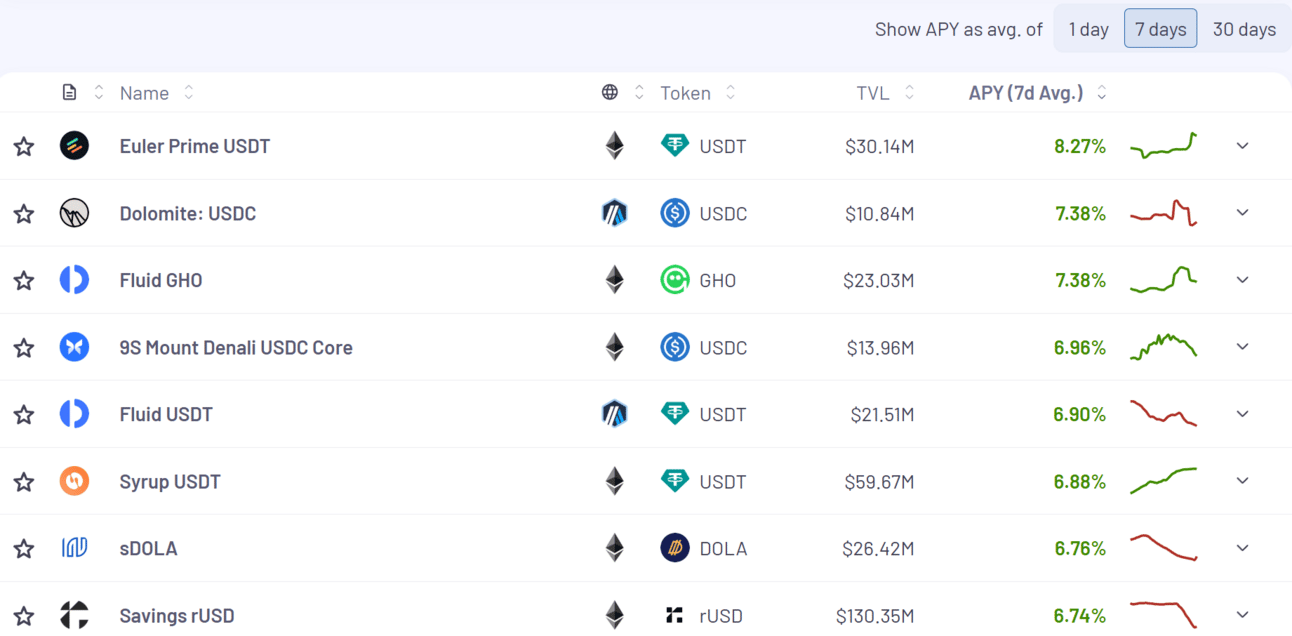Click the $130.35M TVL value
Viewport: 1292px width, 636px height.
(875, 615)
